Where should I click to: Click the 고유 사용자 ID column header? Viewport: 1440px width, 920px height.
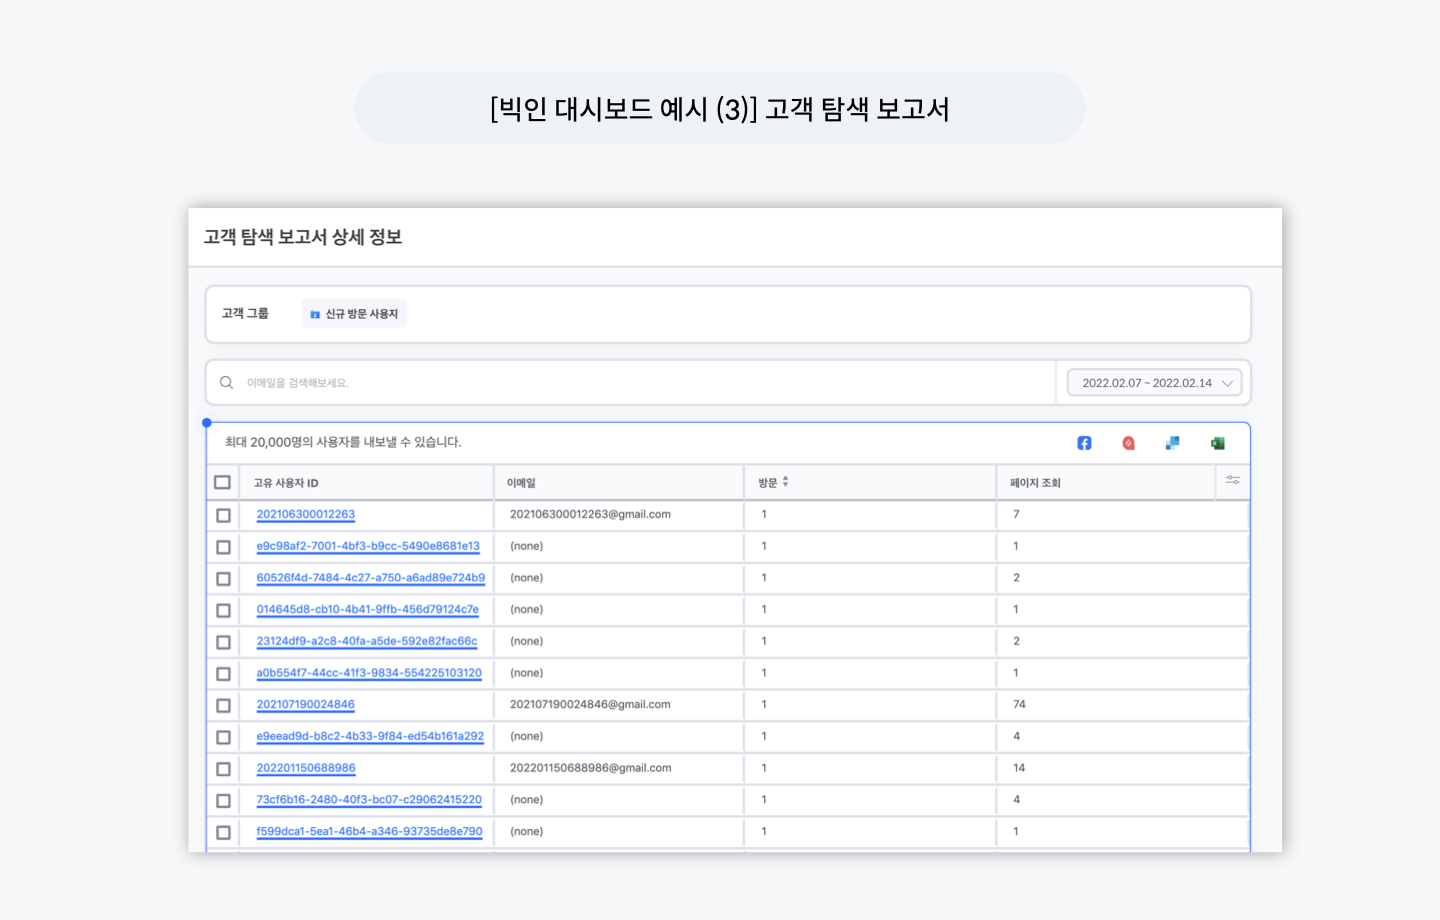286,483
